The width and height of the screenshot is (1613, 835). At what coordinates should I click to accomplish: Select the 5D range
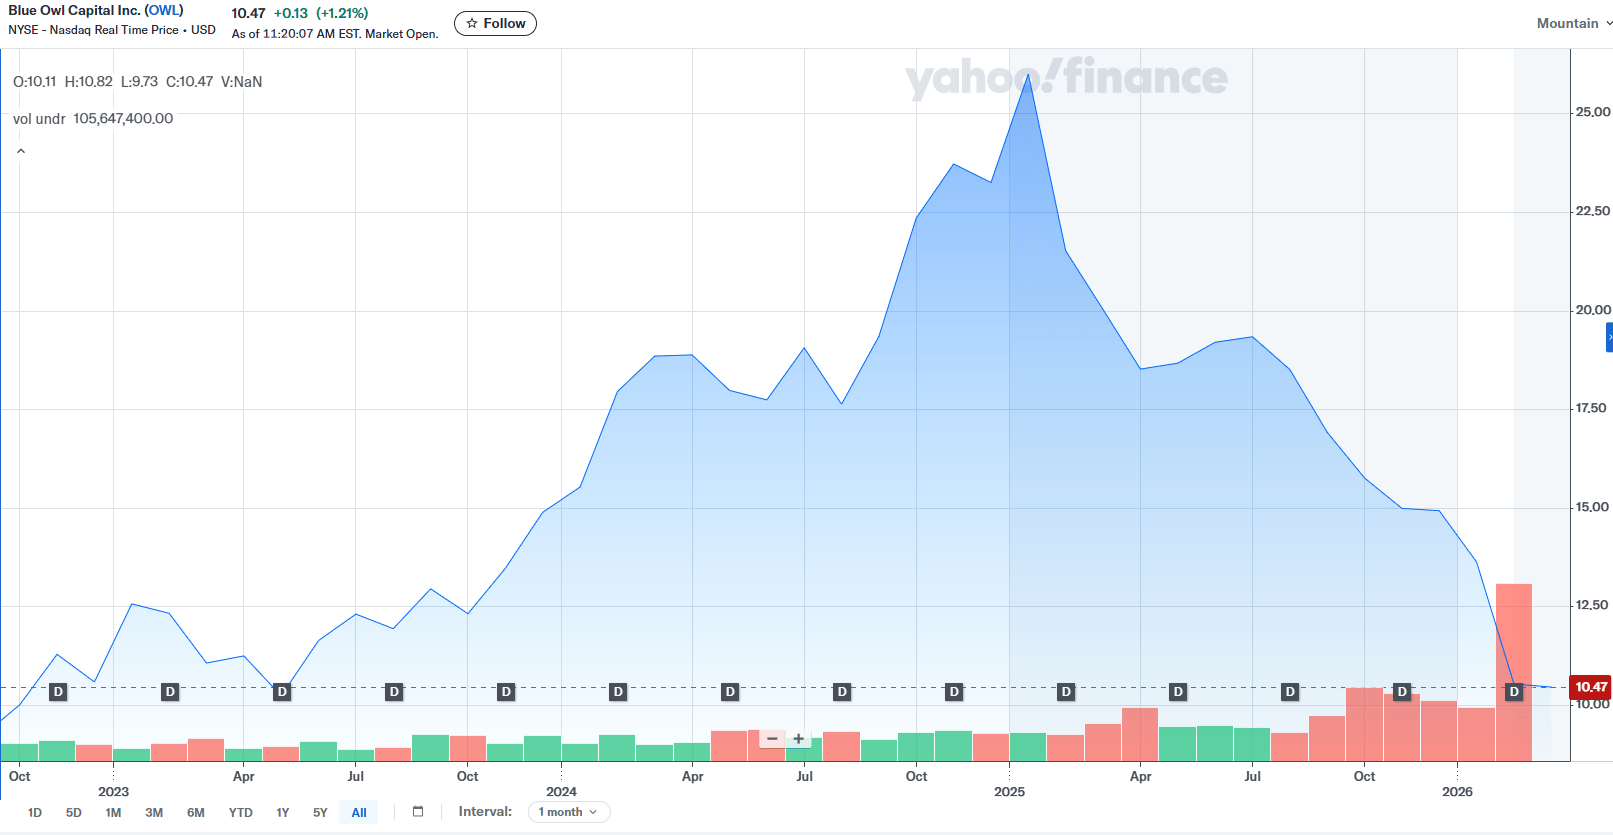click(74, 813)
